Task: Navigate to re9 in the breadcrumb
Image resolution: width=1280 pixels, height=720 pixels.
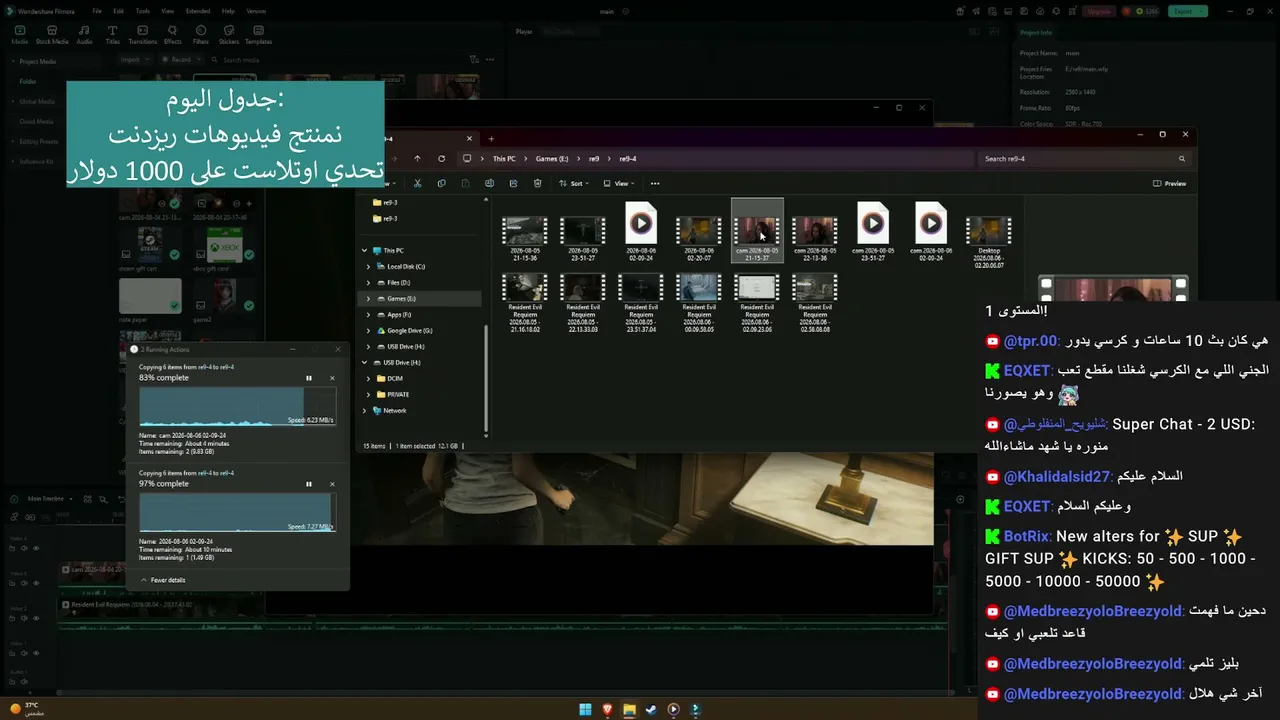Action: coord(594,159)
